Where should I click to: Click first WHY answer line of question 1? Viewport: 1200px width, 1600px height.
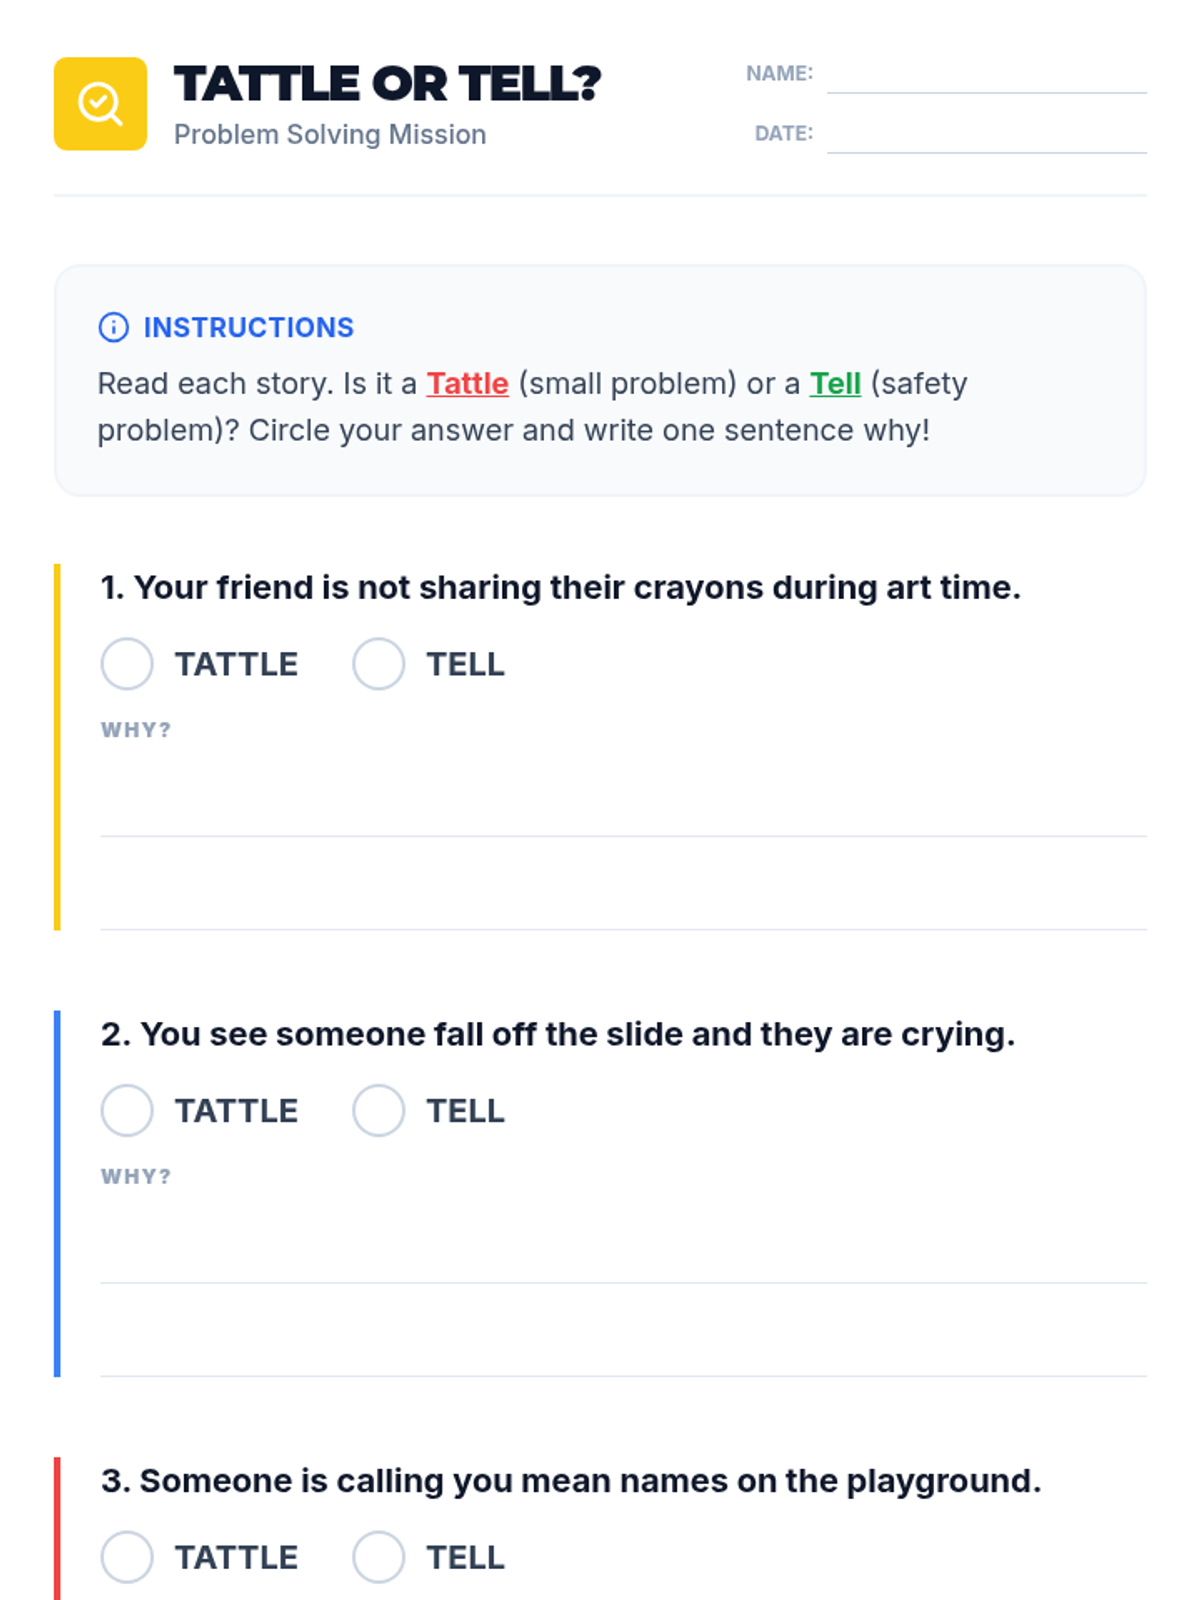coord(623,805)
